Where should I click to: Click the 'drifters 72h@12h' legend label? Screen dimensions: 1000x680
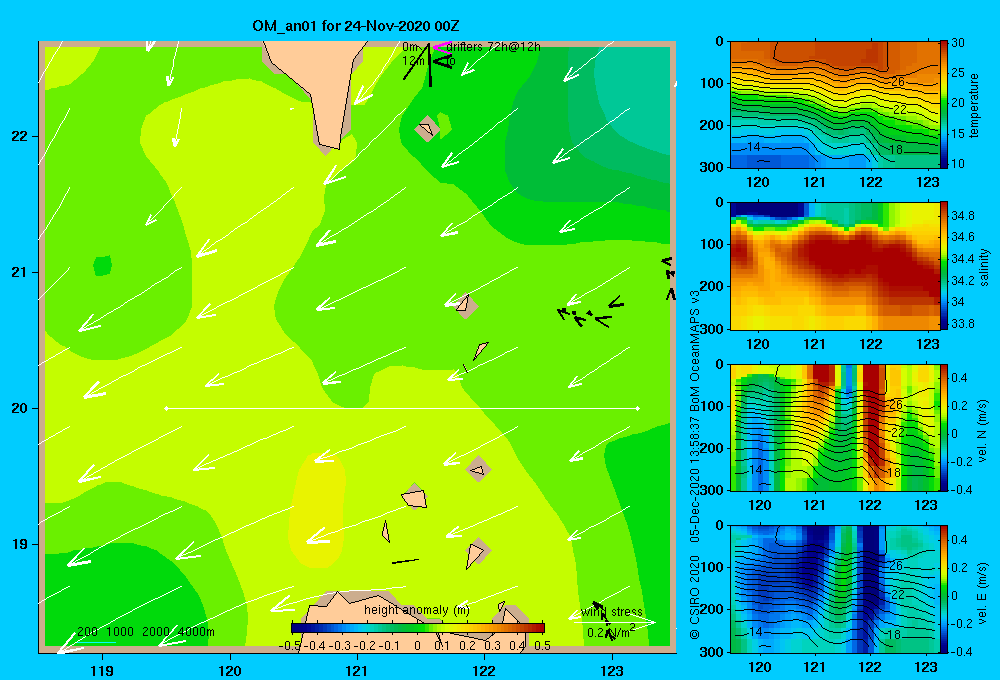tap(493, 47)
